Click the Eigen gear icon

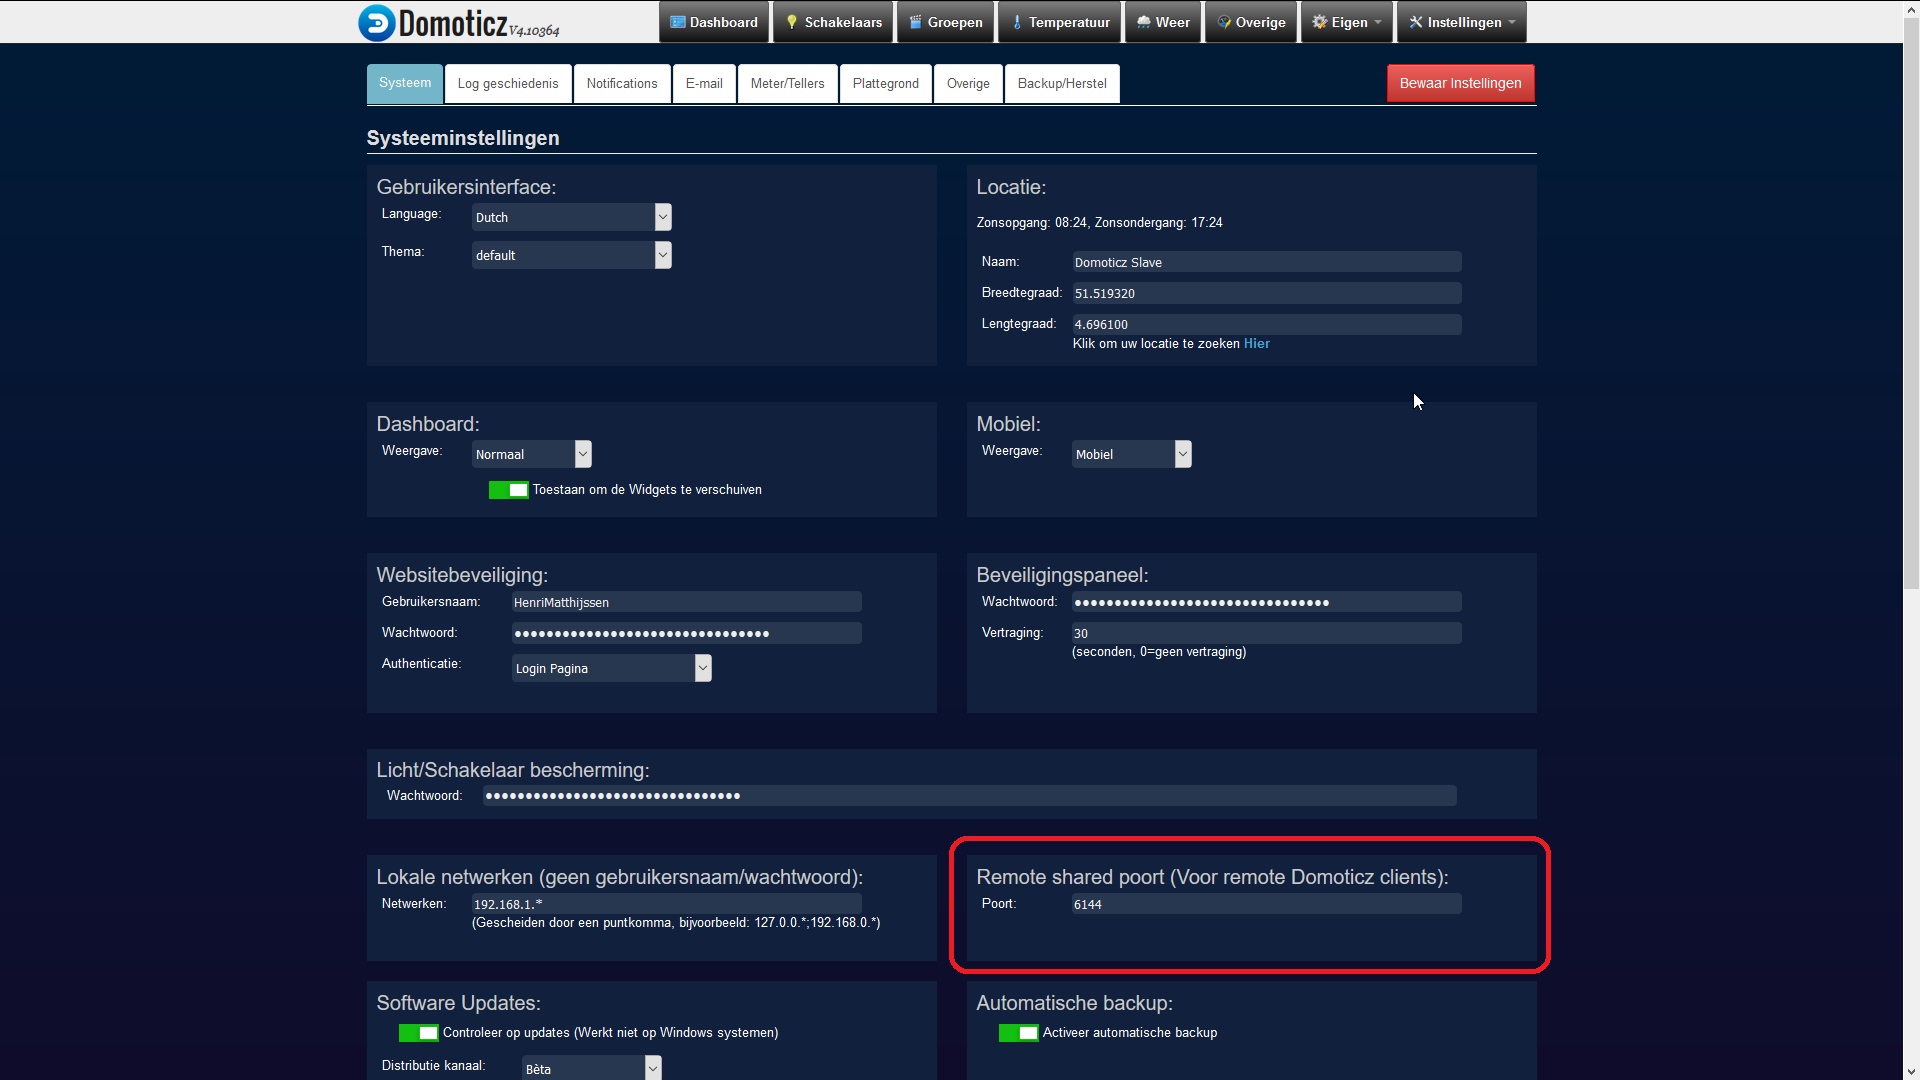pyautogui.click(x=1319, y=22)
